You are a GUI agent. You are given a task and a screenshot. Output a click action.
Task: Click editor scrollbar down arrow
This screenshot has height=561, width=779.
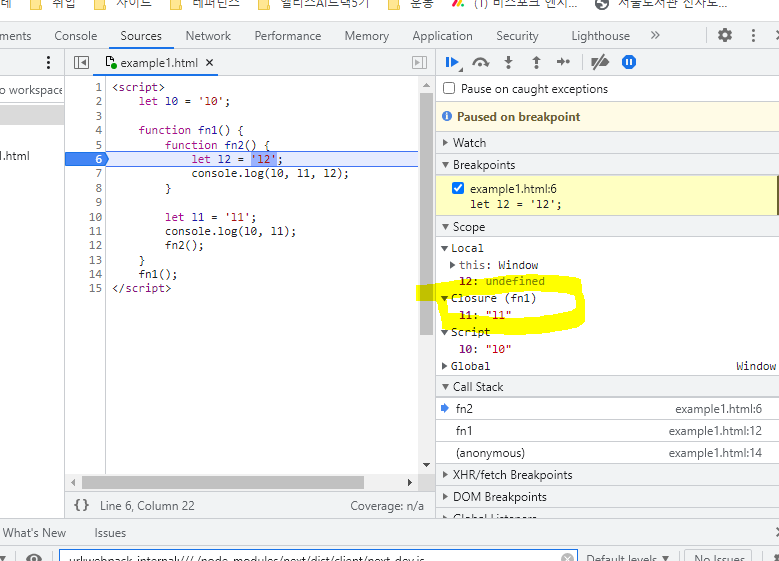point(426,466)
